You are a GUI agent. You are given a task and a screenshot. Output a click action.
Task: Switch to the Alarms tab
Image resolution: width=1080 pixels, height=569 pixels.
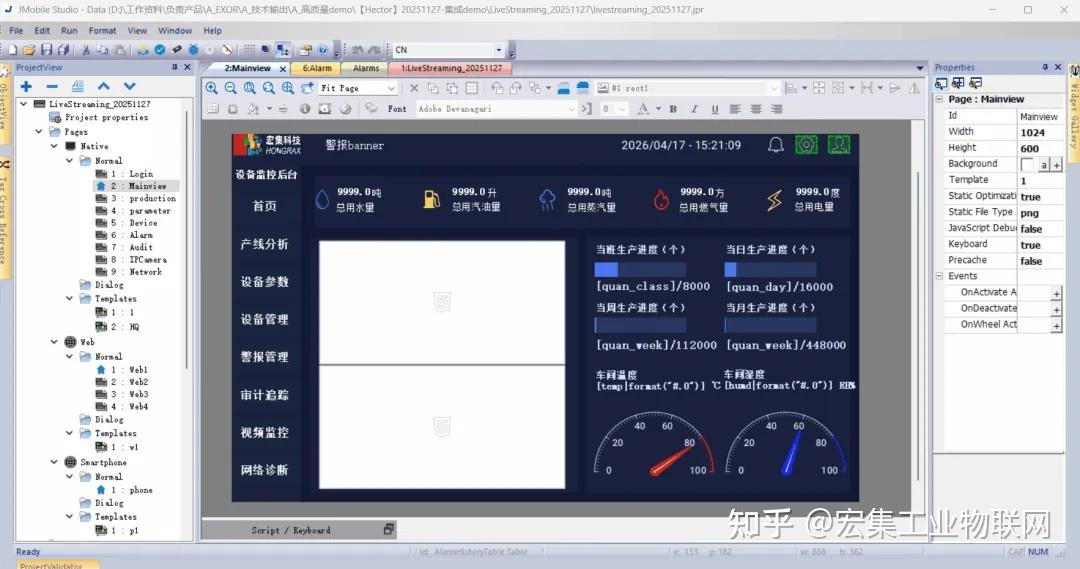tap(366, 68)
